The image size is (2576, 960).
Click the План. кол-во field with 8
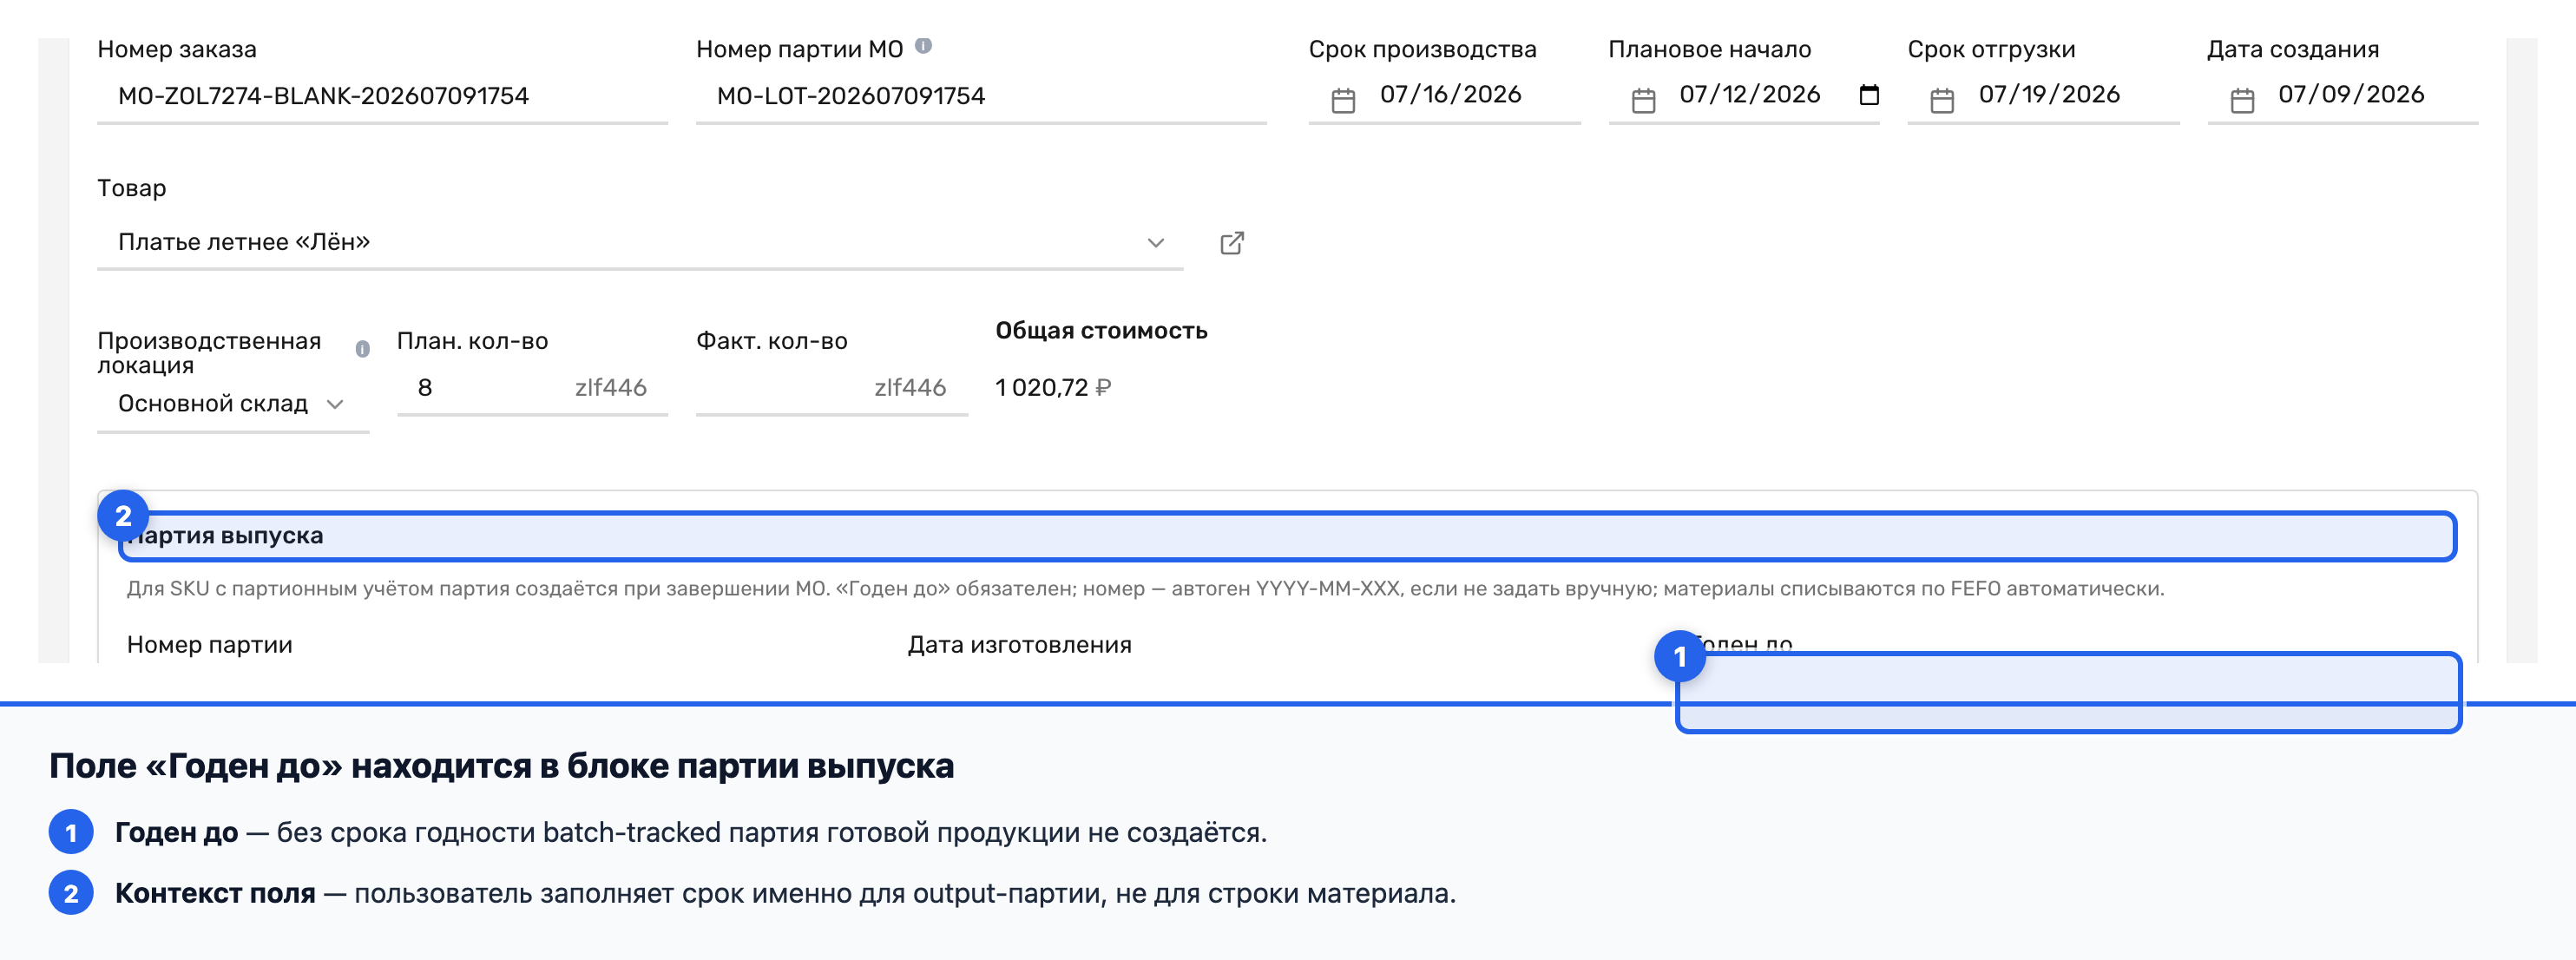(x=532, y=388)
